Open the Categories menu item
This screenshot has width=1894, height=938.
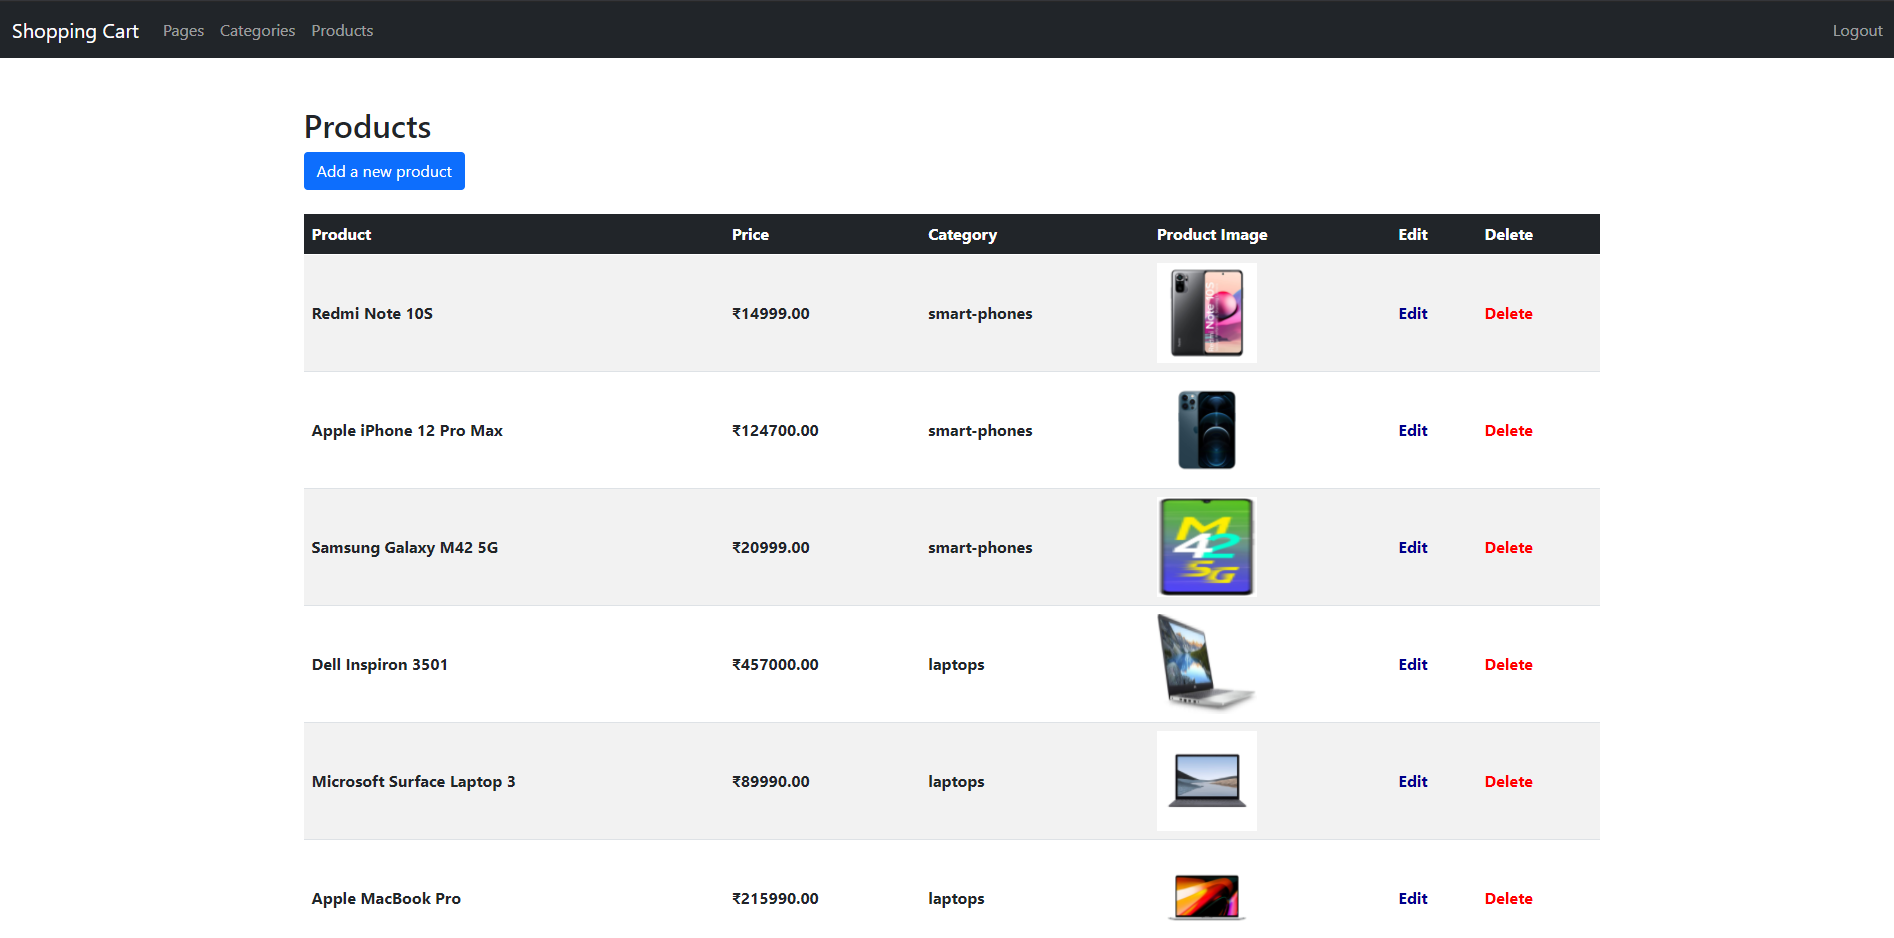[x=257, y=30]
